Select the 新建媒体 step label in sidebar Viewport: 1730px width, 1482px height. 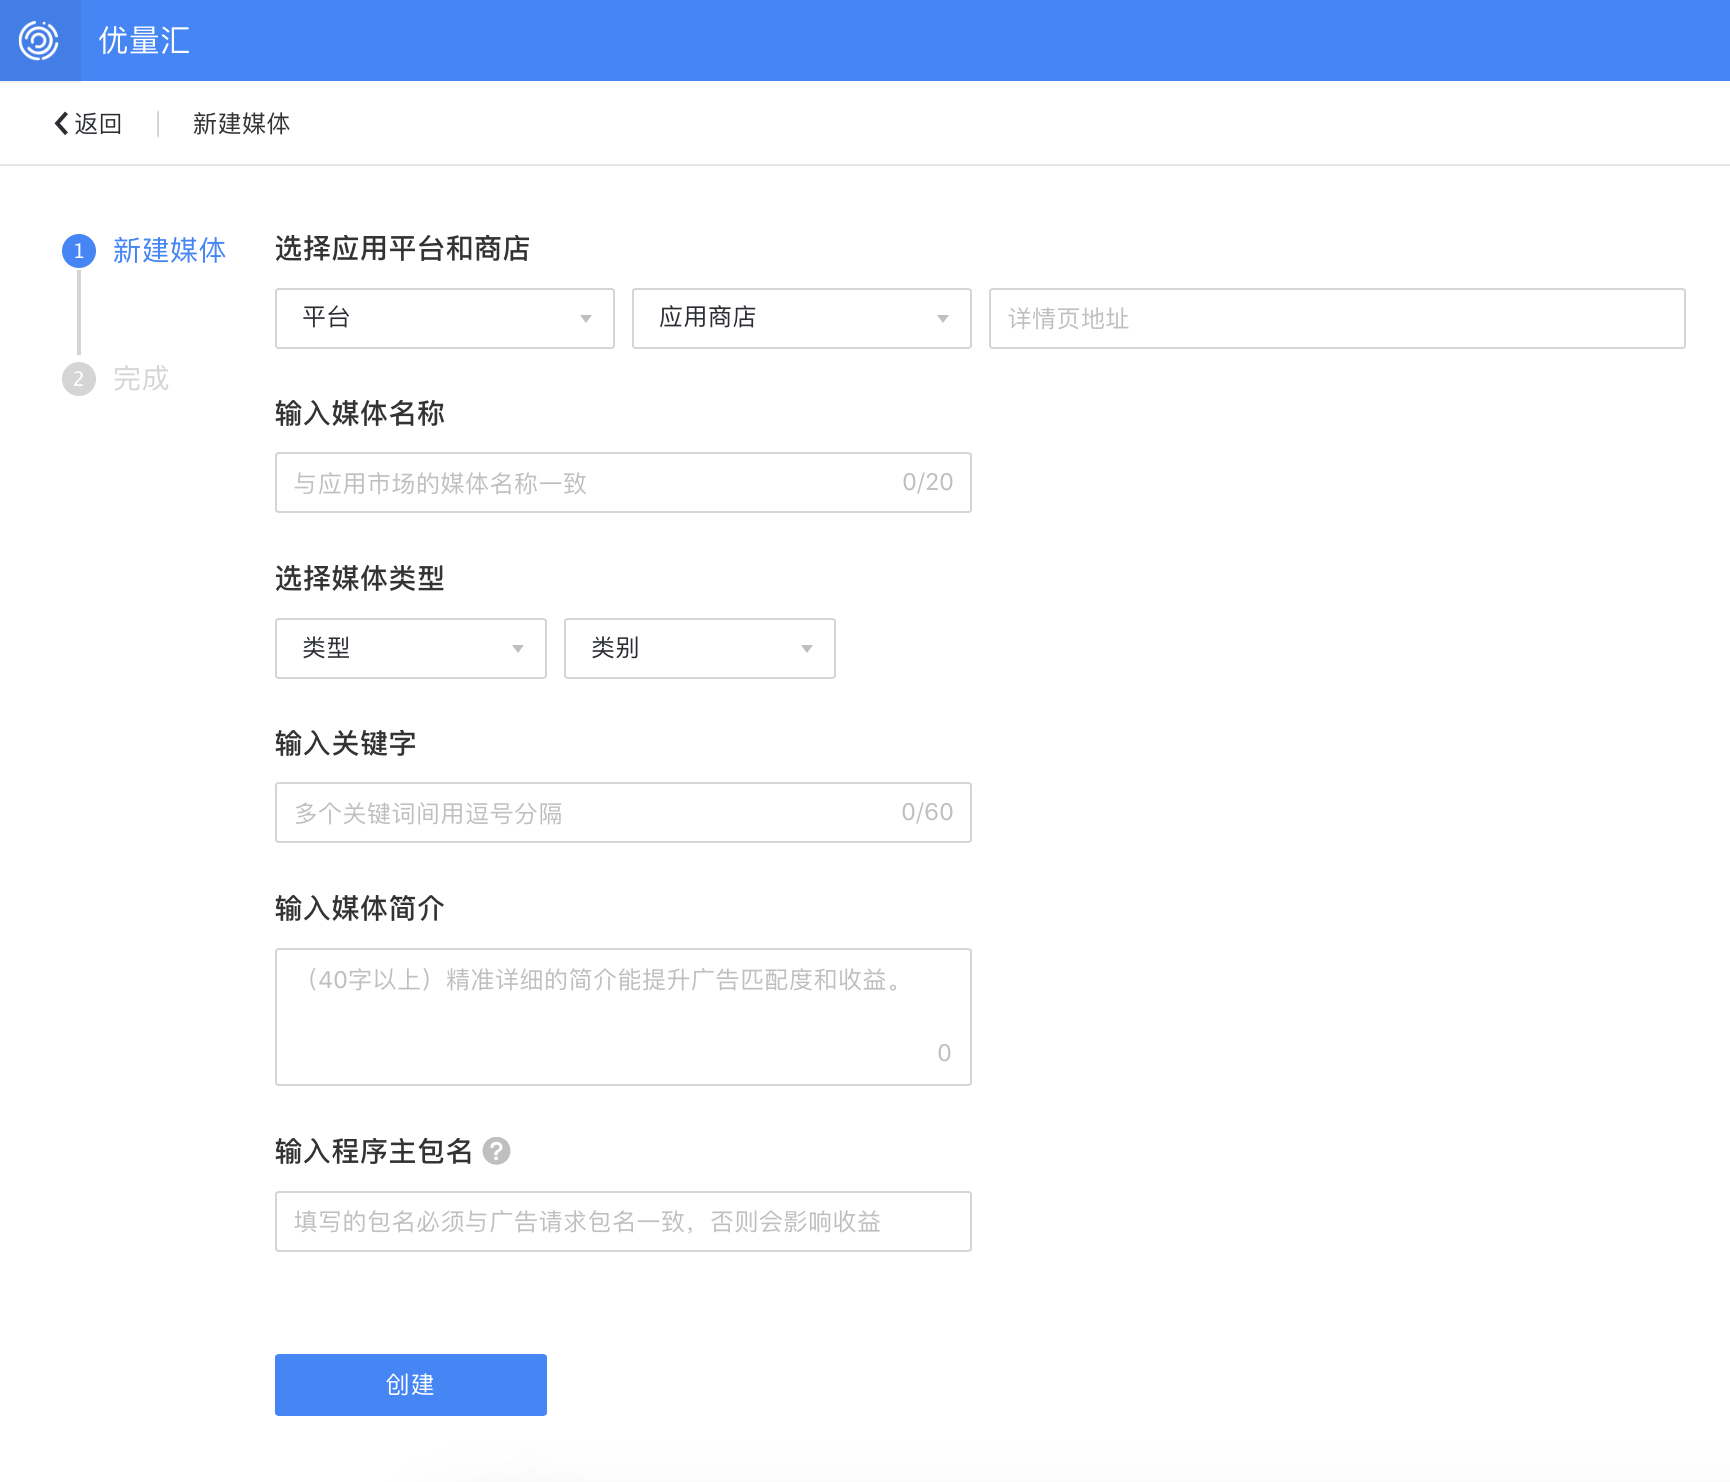[169, 250]
